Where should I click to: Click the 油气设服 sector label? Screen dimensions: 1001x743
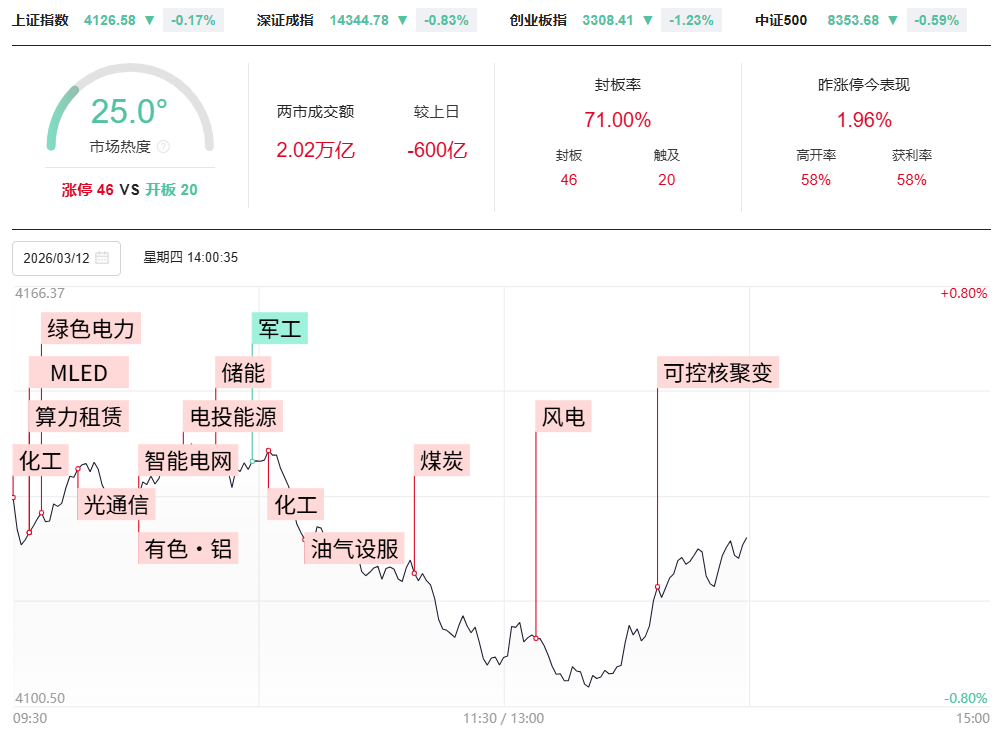[354, 548]
